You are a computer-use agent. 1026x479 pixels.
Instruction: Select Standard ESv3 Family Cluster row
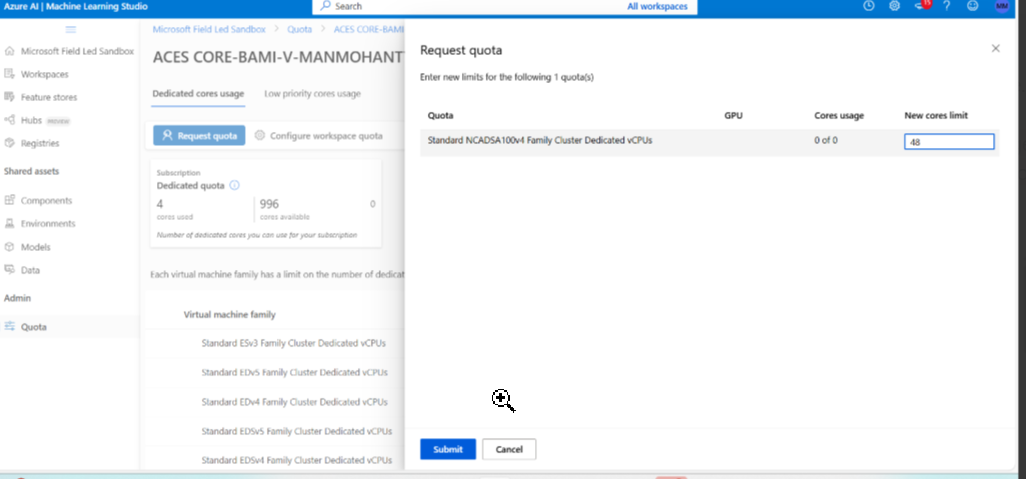coord(274,343)
